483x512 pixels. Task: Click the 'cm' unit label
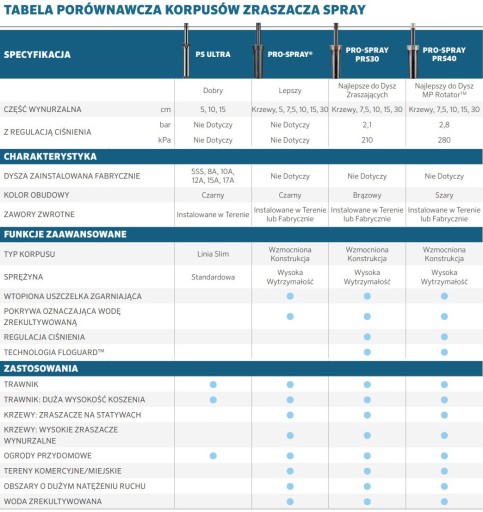pos(166,109)
